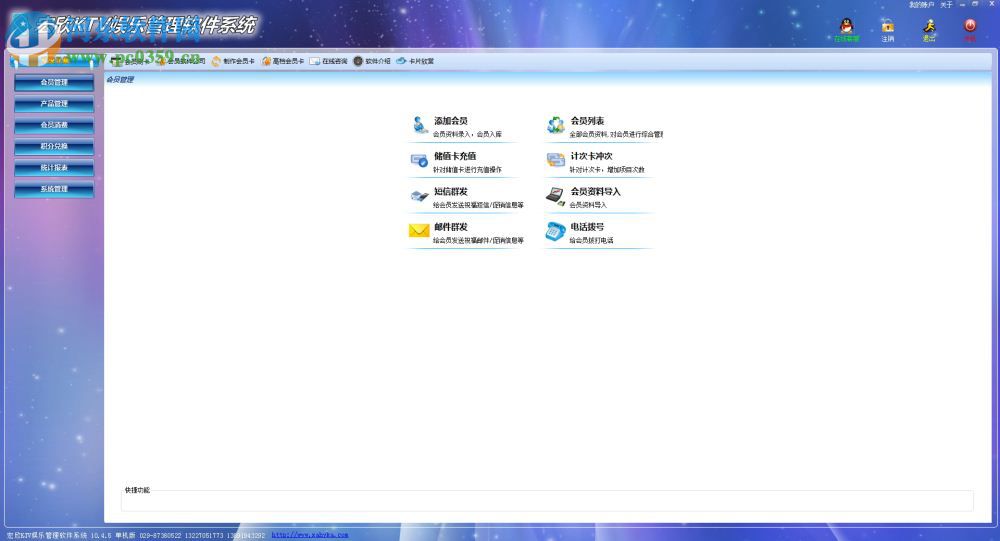Click the 注销 padlock logout icon

point(888,27)
